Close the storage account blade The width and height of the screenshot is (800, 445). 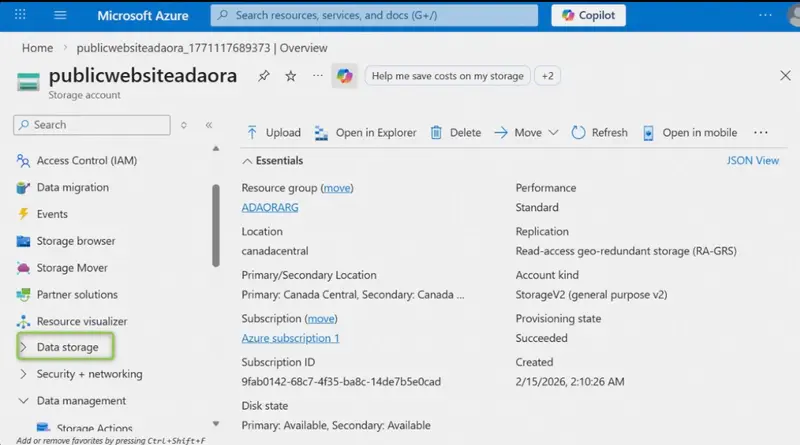[785, 76]
